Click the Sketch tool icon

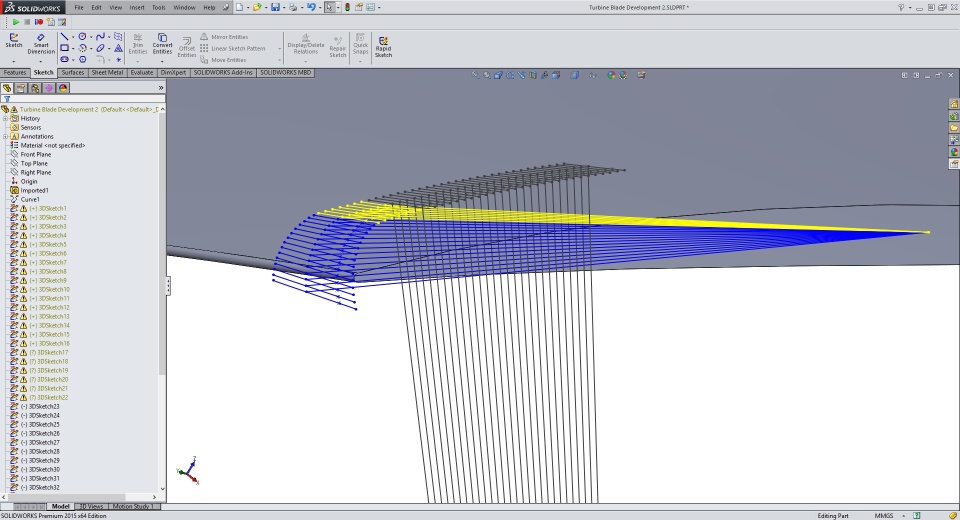pyautogui.click(x=14, y=40)
